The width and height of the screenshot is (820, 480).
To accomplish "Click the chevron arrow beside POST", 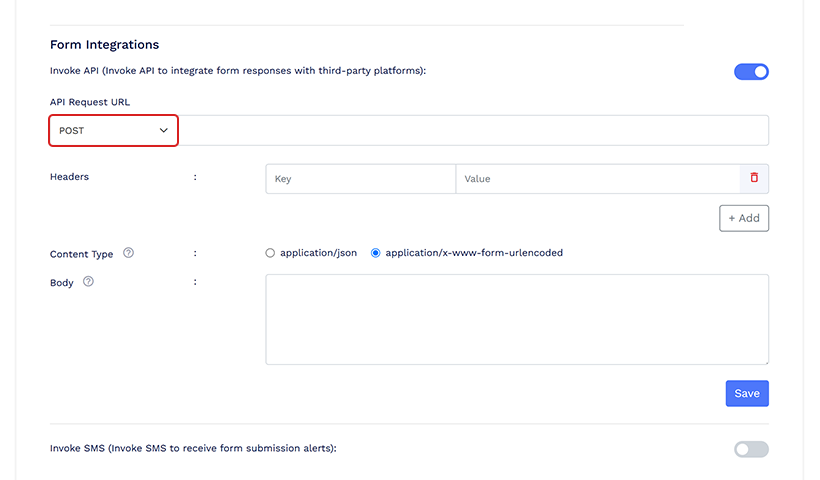I will pos(164,130).
